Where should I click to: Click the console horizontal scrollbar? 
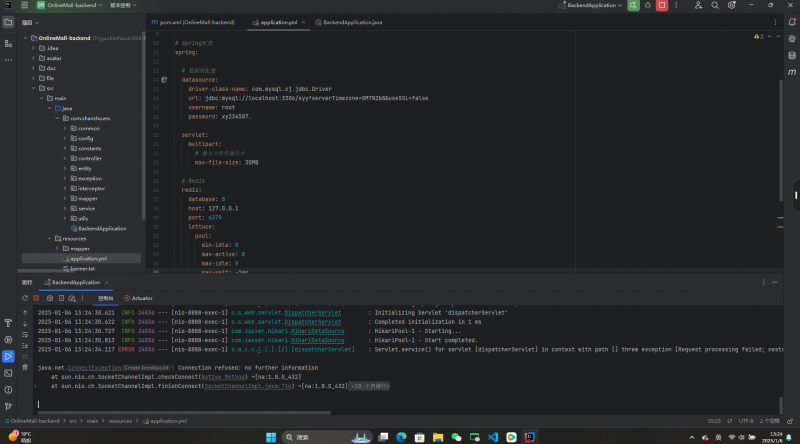coord(184,412)
